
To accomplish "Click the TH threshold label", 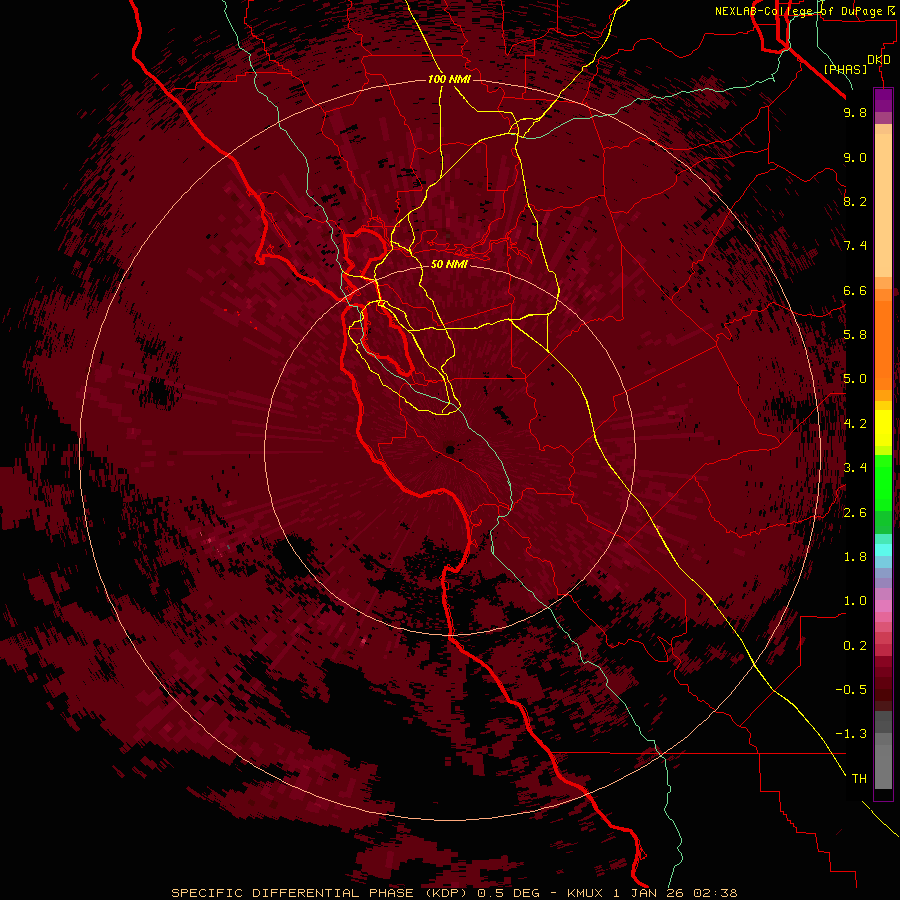I will click(x=859, y=779).
